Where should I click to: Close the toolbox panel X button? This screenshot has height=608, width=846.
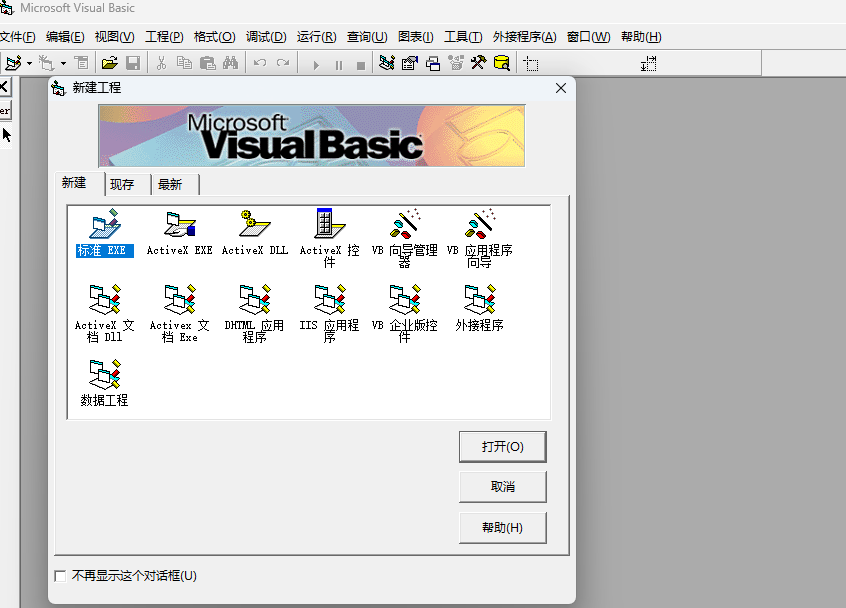tap(4, 86)
